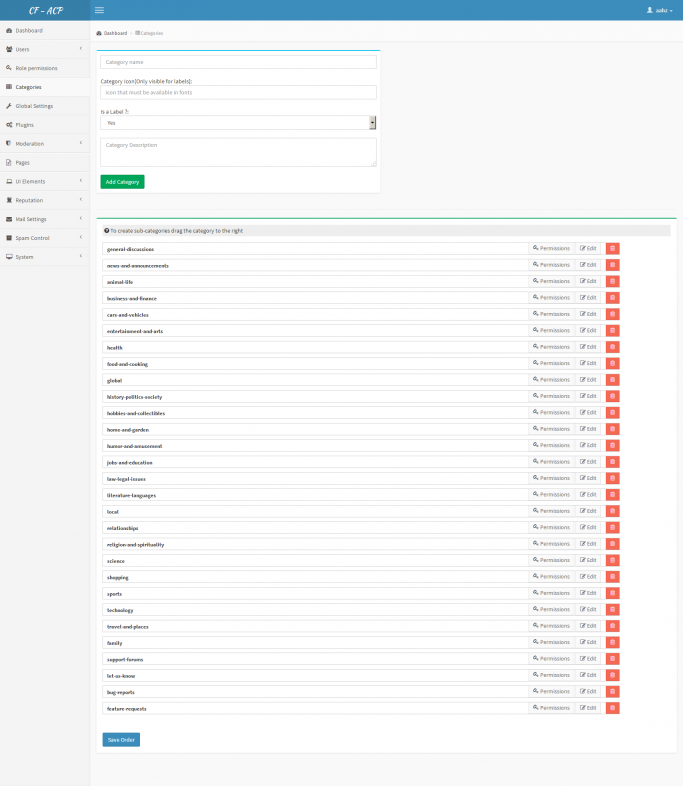Image resolution: width=683 pixels, height=786 pixels.
Task: Select the technology category row
Action: tap(315, 610)
